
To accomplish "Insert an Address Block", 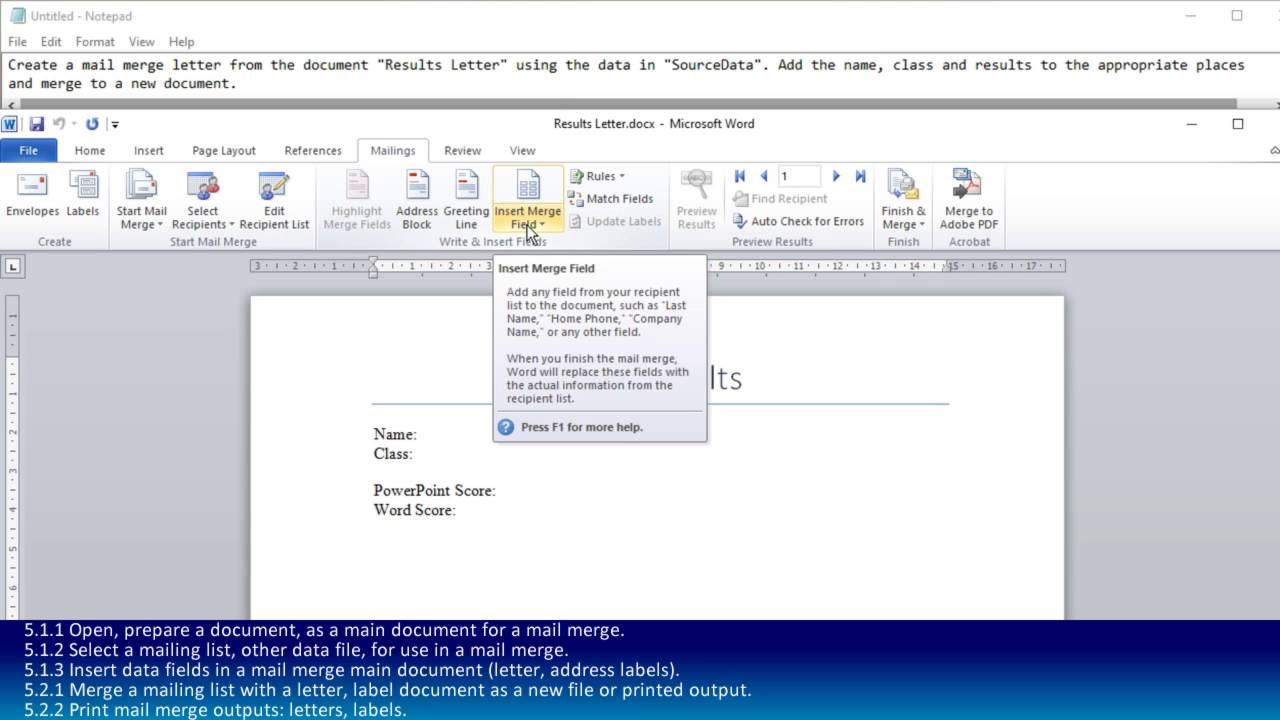I will click(x=417, y=200).
